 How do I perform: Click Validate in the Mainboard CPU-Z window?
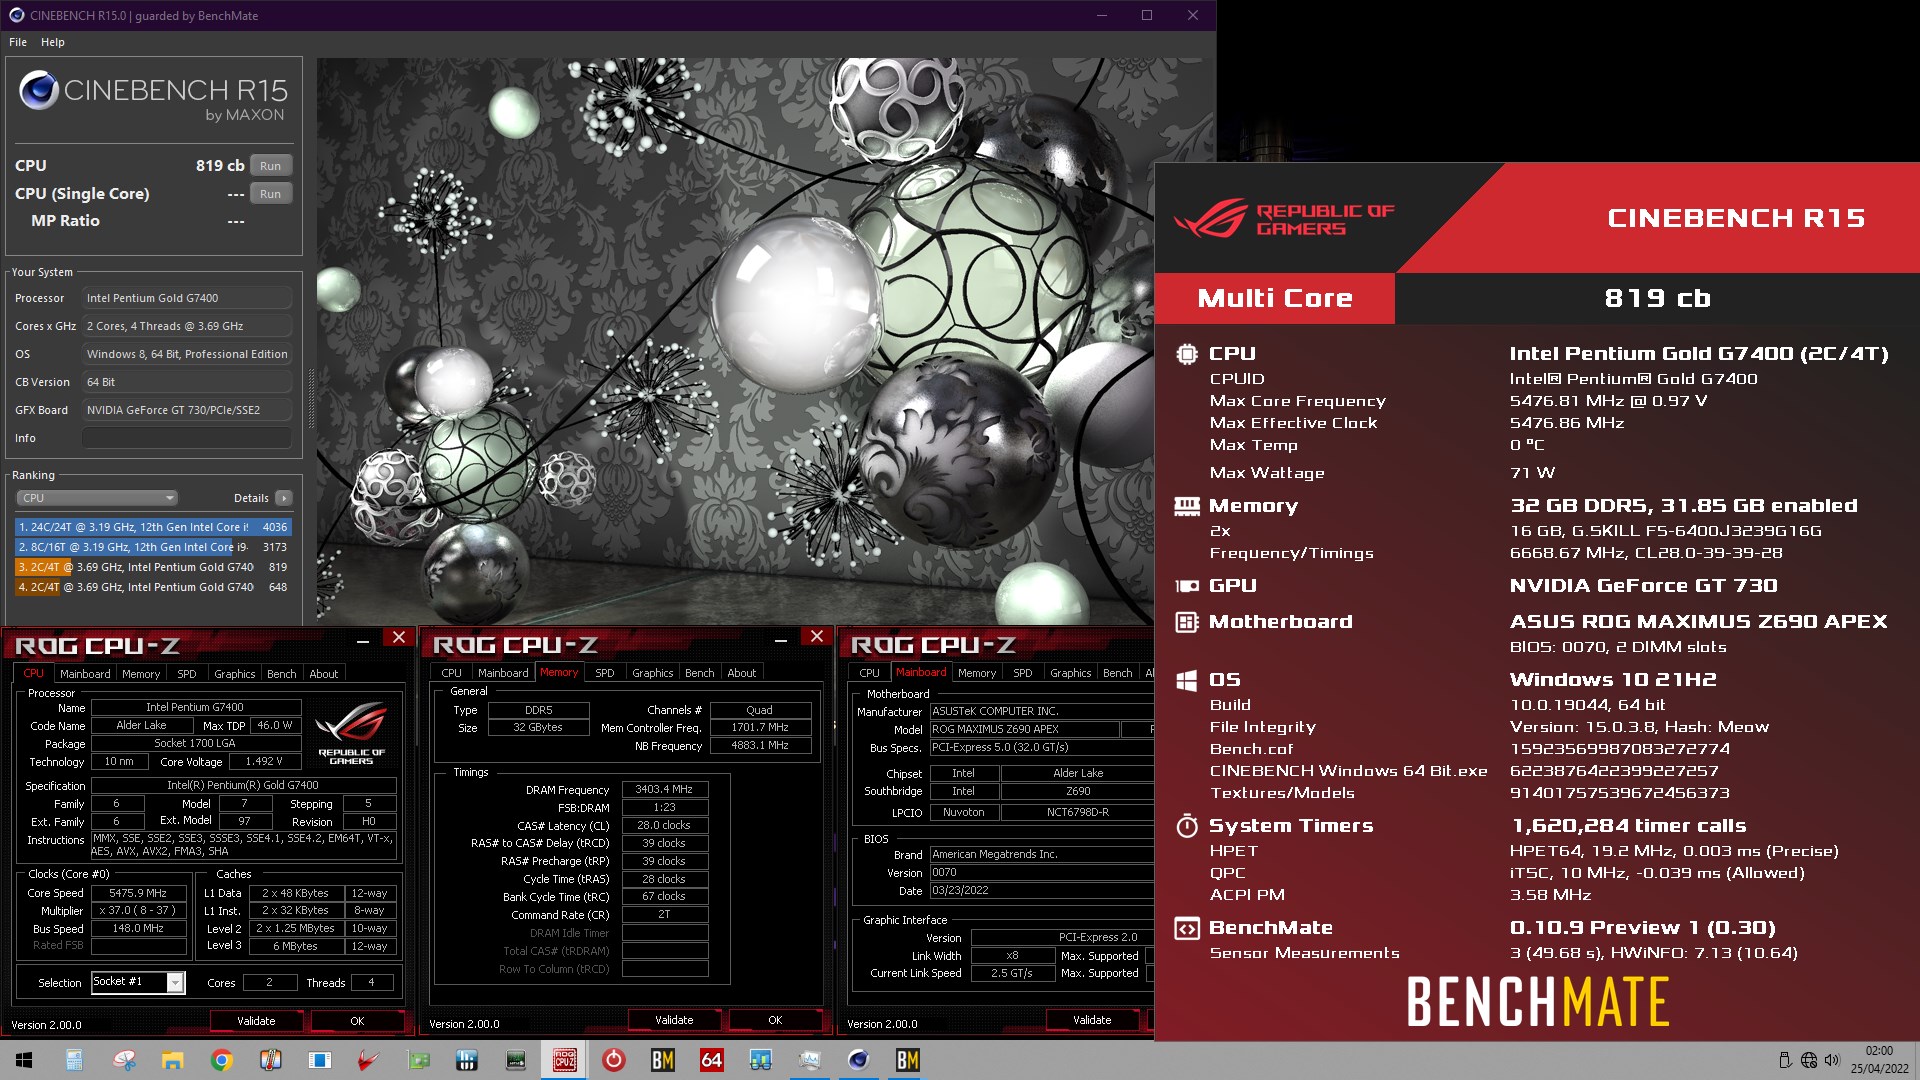pyautogui.click(x=1092, y=1020)
